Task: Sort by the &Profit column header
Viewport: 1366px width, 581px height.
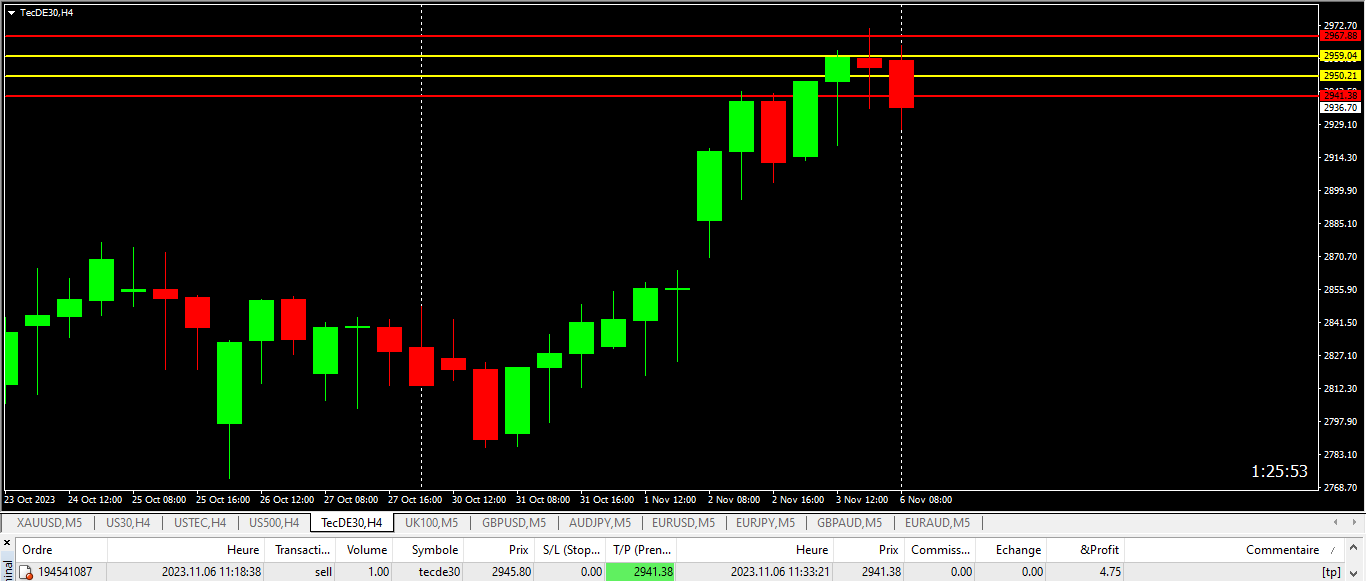Action: (1087, 549)
